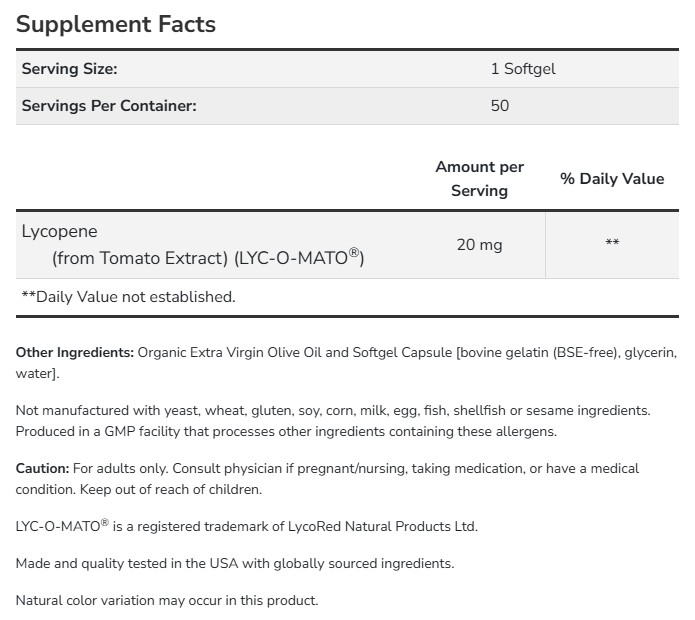The width and height of the screenshot is (695, 620).
Task: Click the Other Ingredients bold label
Action: coord(75,352)
